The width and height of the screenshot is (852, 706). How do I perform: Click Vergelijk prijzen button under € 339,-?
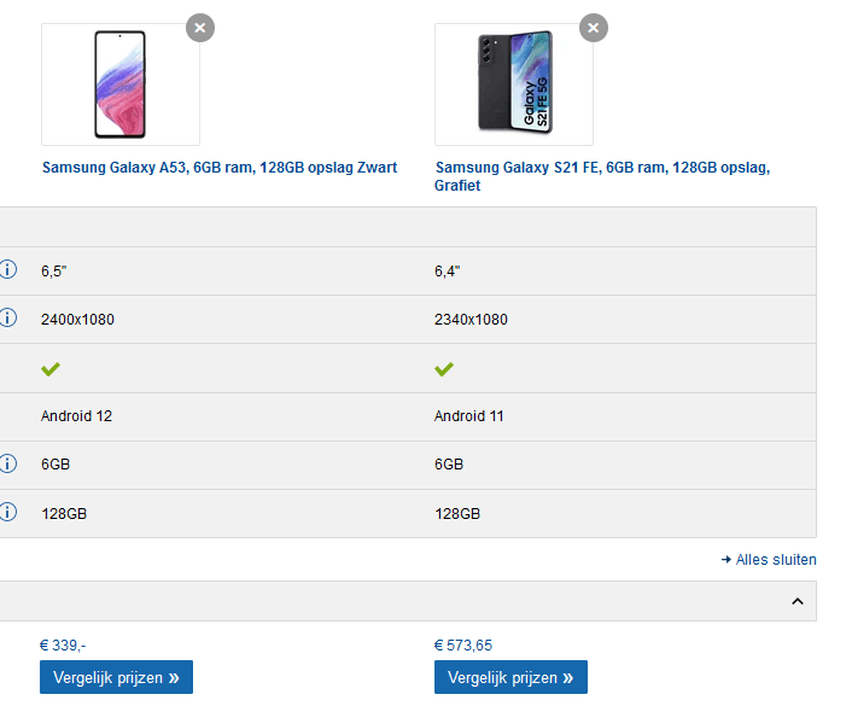[116, 677]
